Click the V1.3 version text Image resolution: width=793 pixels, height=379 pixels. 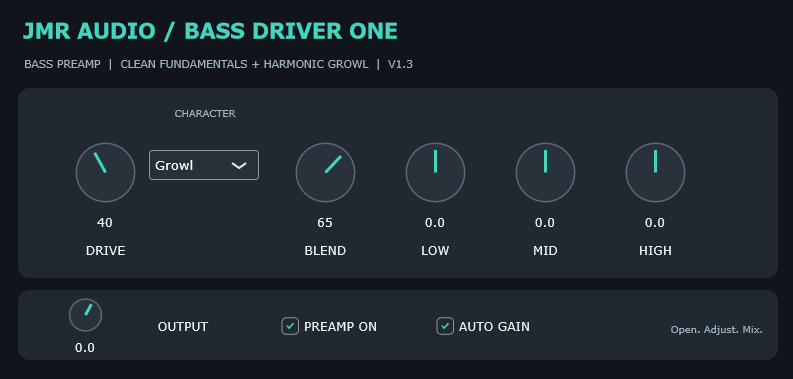coord(401,64)
